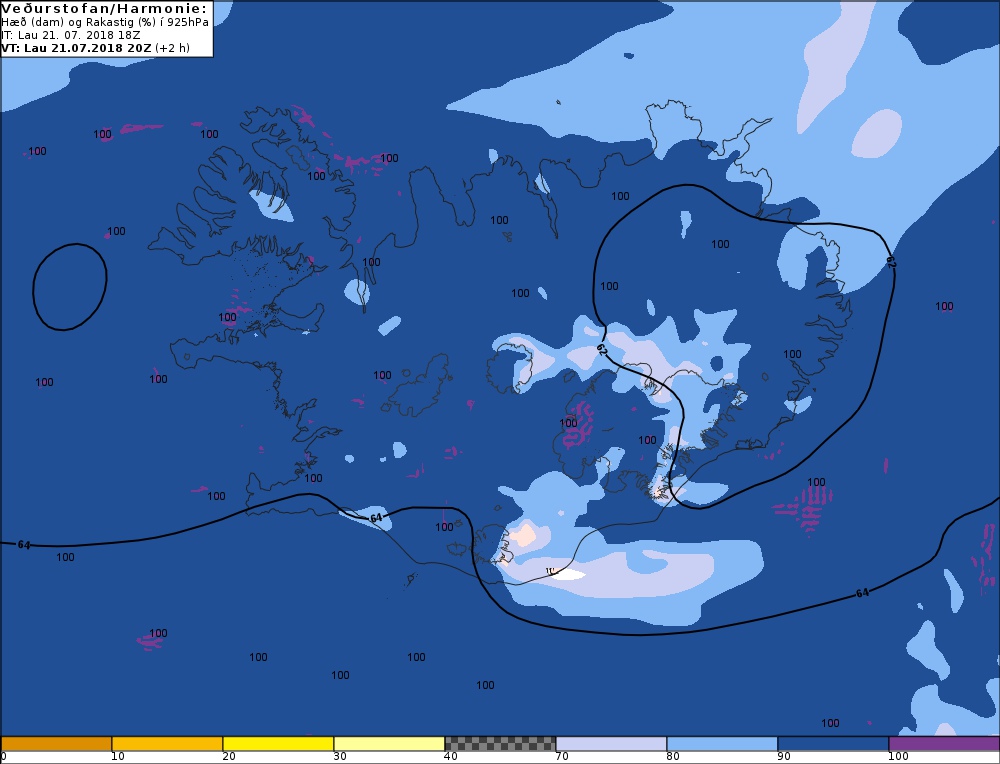This screenshot has height=764, width=1000.
Task: Select the 'VT: Lau 21.07.2018 20Z' text
Action: (77, 48)
